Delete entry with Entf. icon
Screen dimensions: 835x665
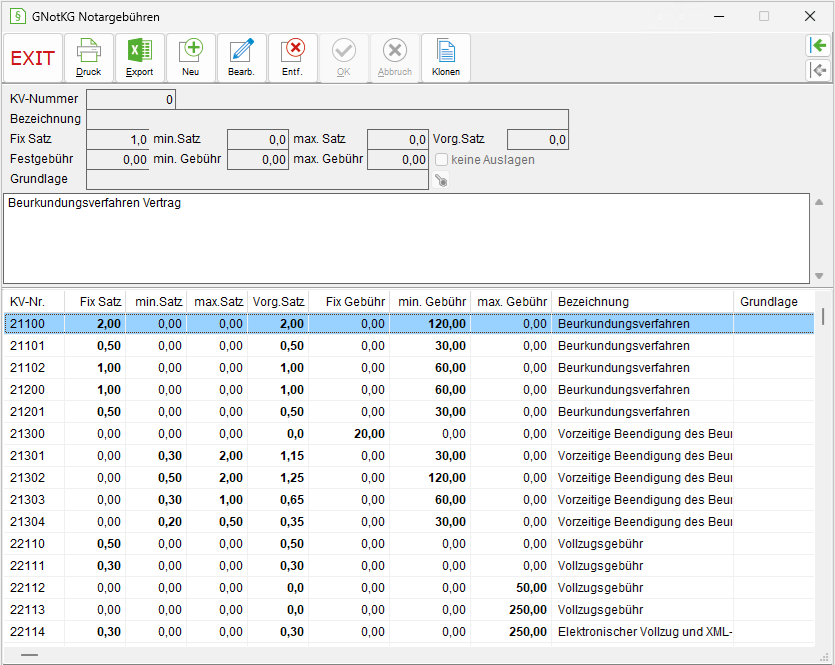tap(292, 58)
